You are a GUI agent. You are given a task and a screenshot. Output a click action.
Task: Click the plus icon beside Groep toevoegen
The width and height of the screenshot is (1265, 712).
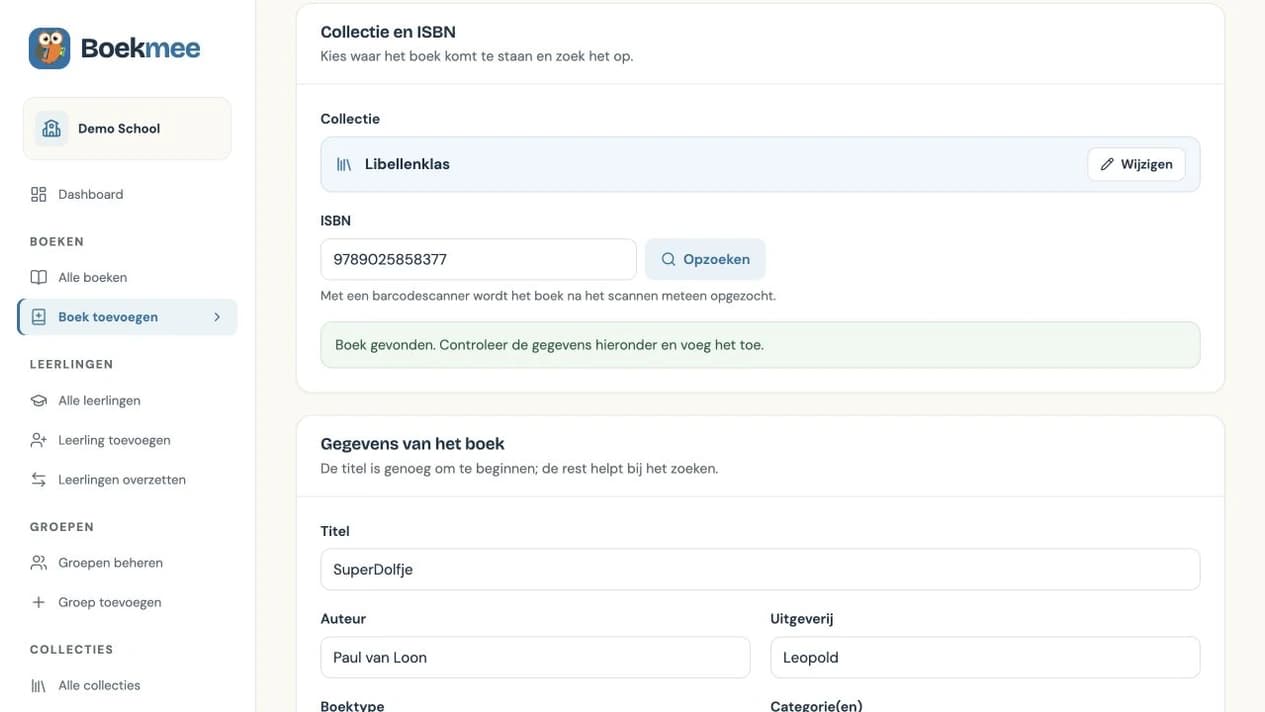pyautogui.click(x=39, y=602)
